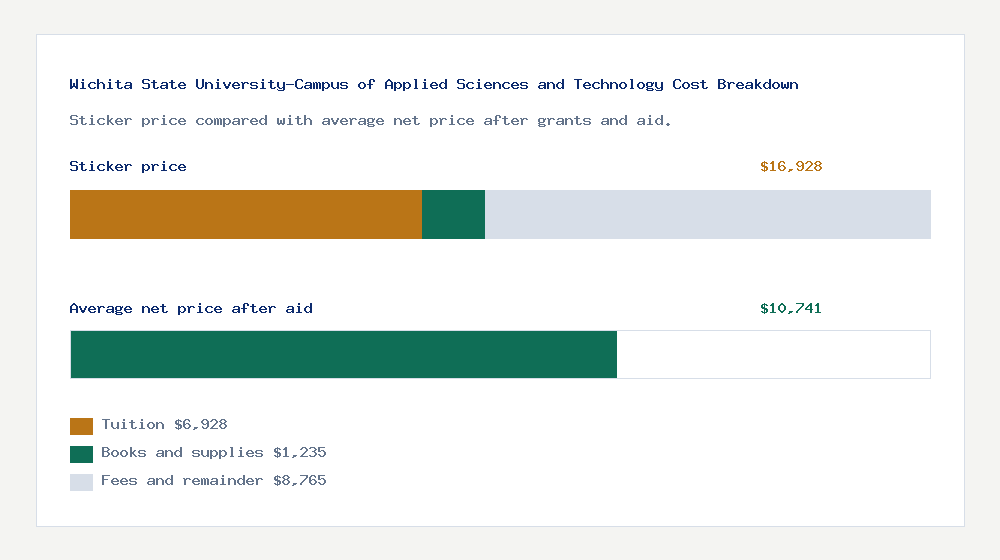
Task: Click the word Technology in the title
Action: (618, 85)
